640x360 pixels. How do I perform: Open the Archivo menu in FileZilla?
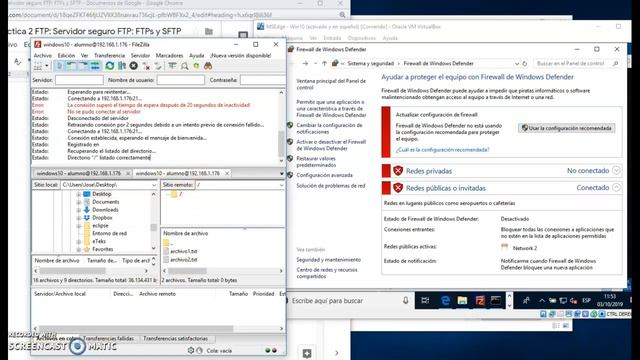42,56
